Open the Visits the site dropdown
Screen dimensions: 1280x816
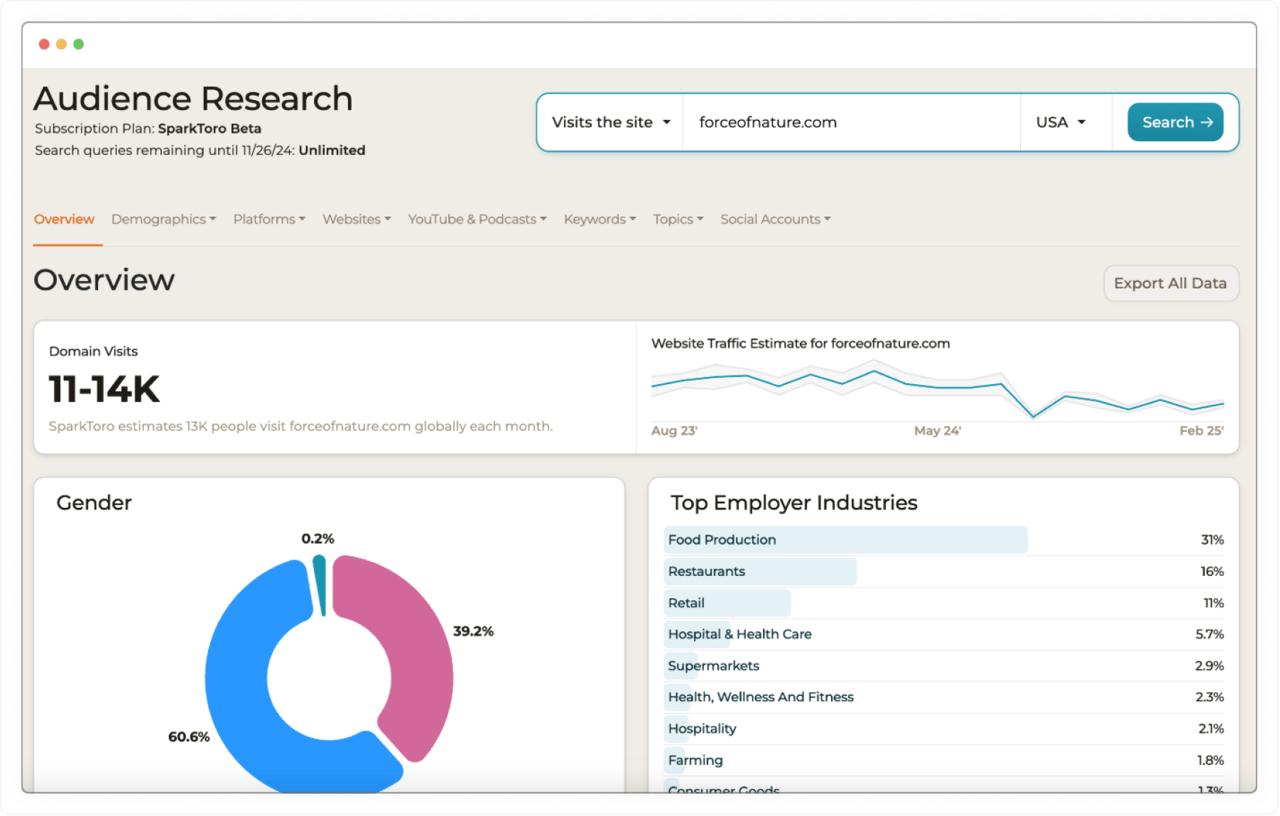tap(610, 122)
